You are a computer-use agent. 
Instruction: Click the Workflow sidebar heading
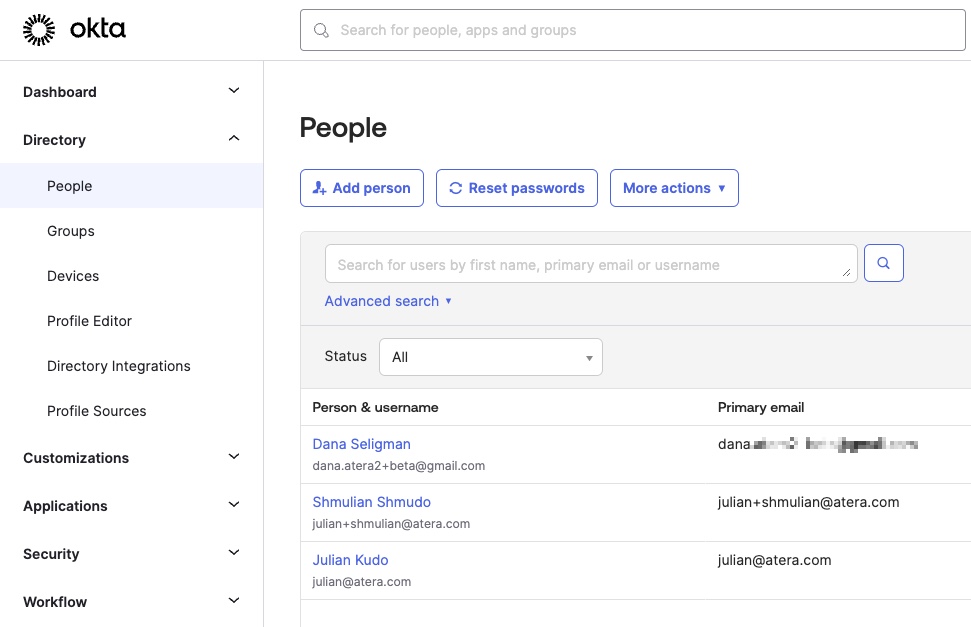pos(55,602)
